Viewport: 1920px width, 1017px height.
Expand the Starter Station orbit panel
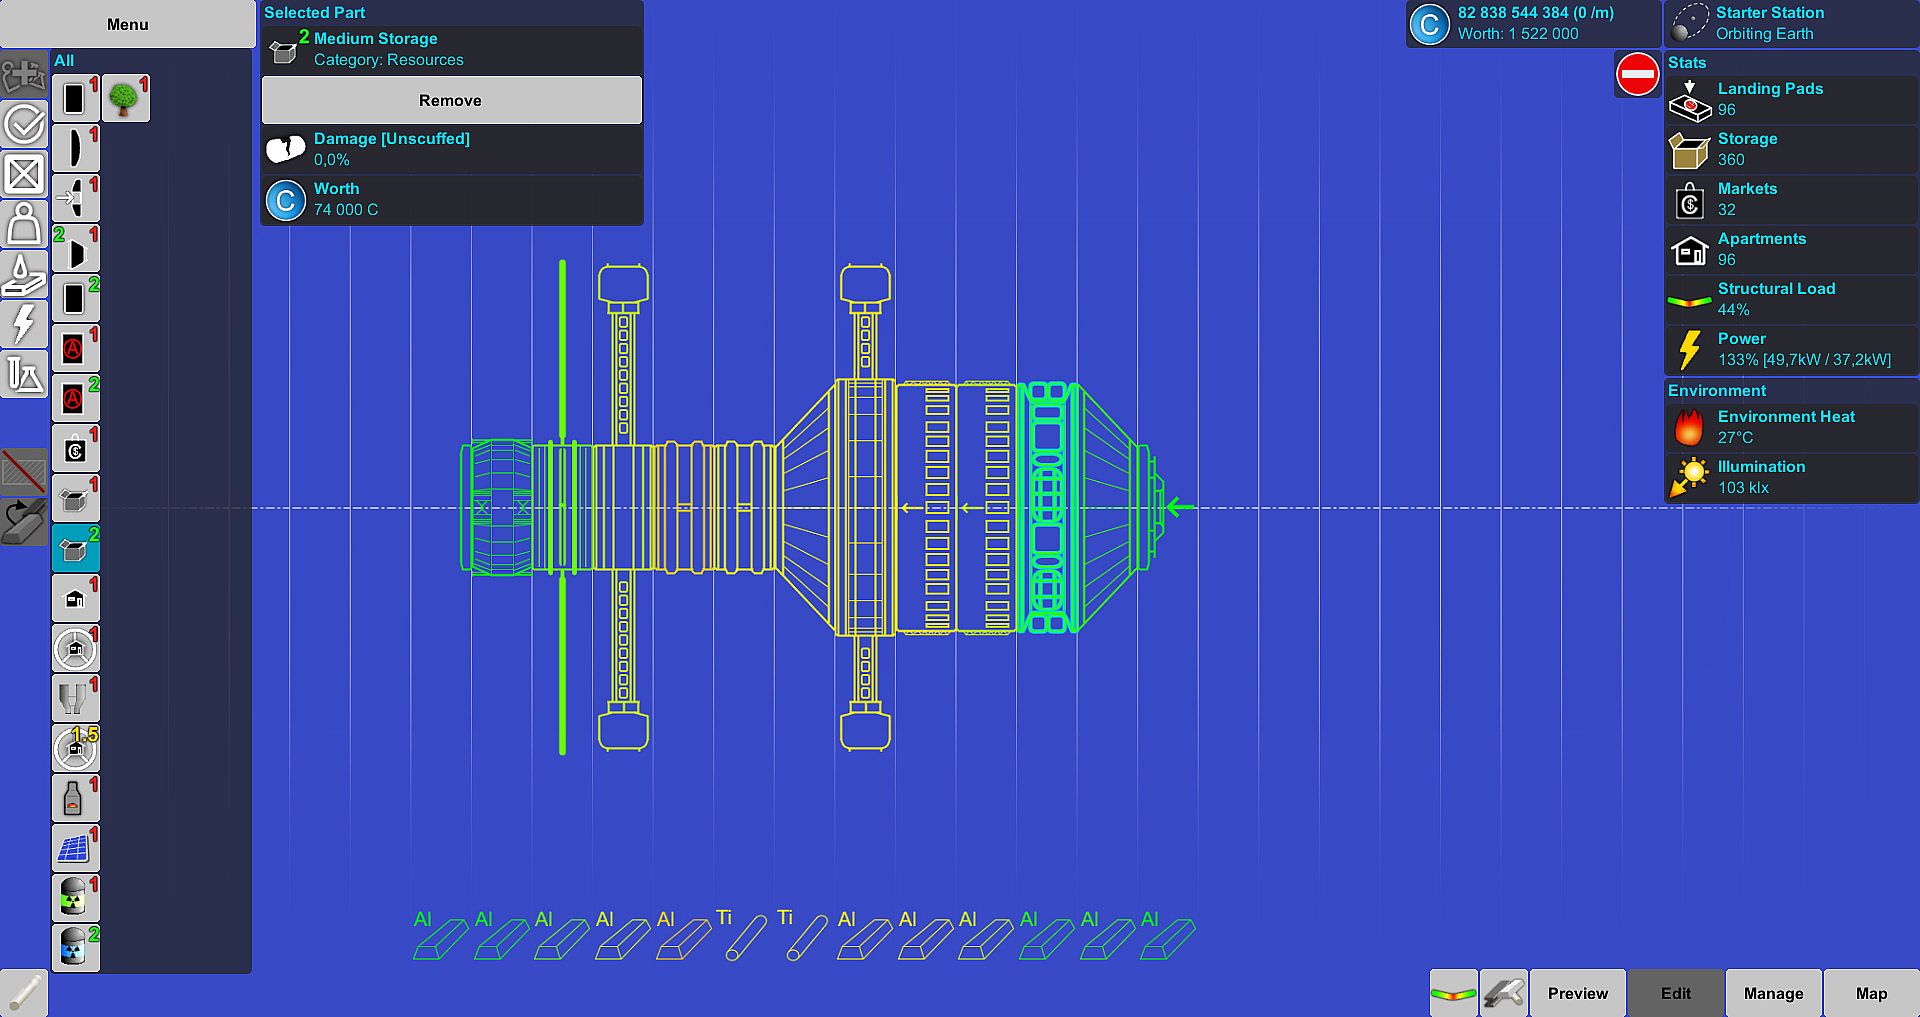coord(1790,24)
